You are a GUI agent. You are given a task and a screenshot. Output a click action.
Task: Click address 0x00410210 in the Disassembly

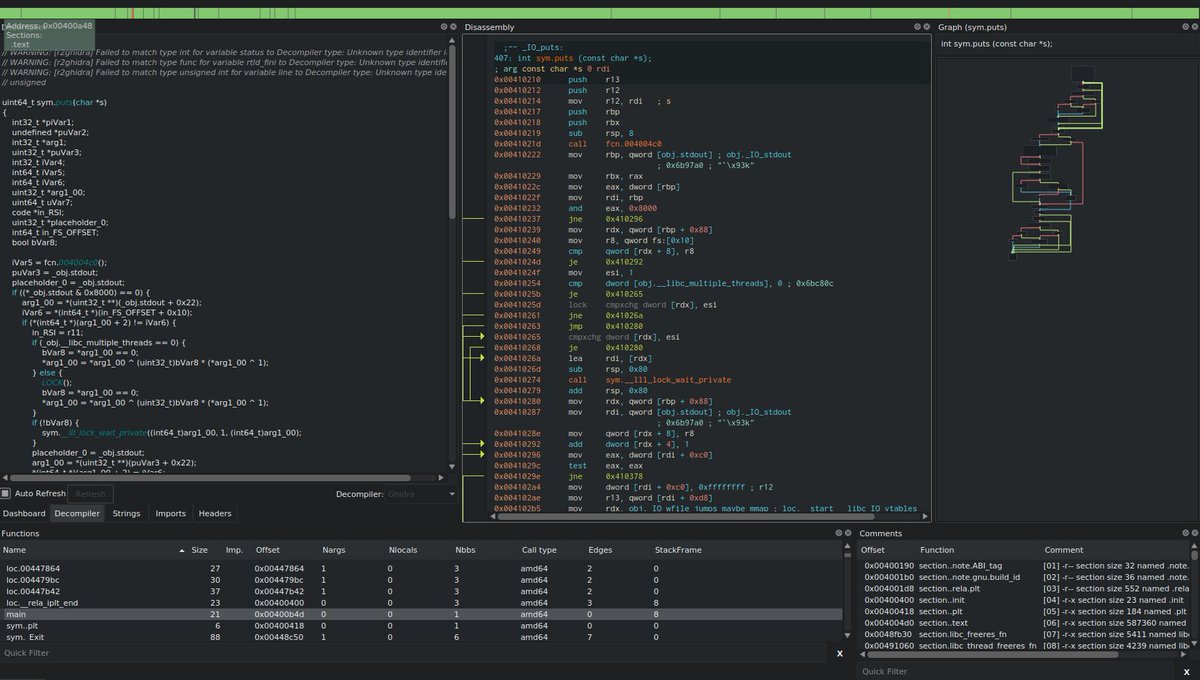[x=517, y=80]
